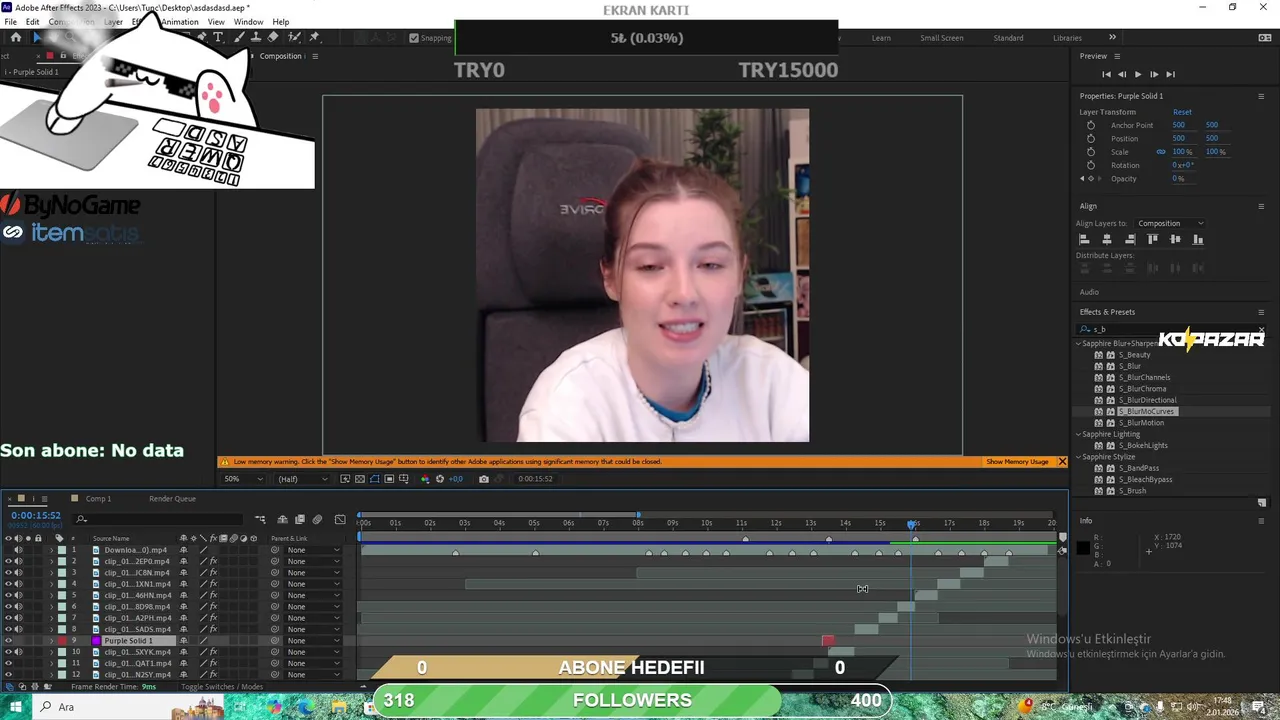
Task: Click Toggle Switches / Modes
Action: pos(222,687)
